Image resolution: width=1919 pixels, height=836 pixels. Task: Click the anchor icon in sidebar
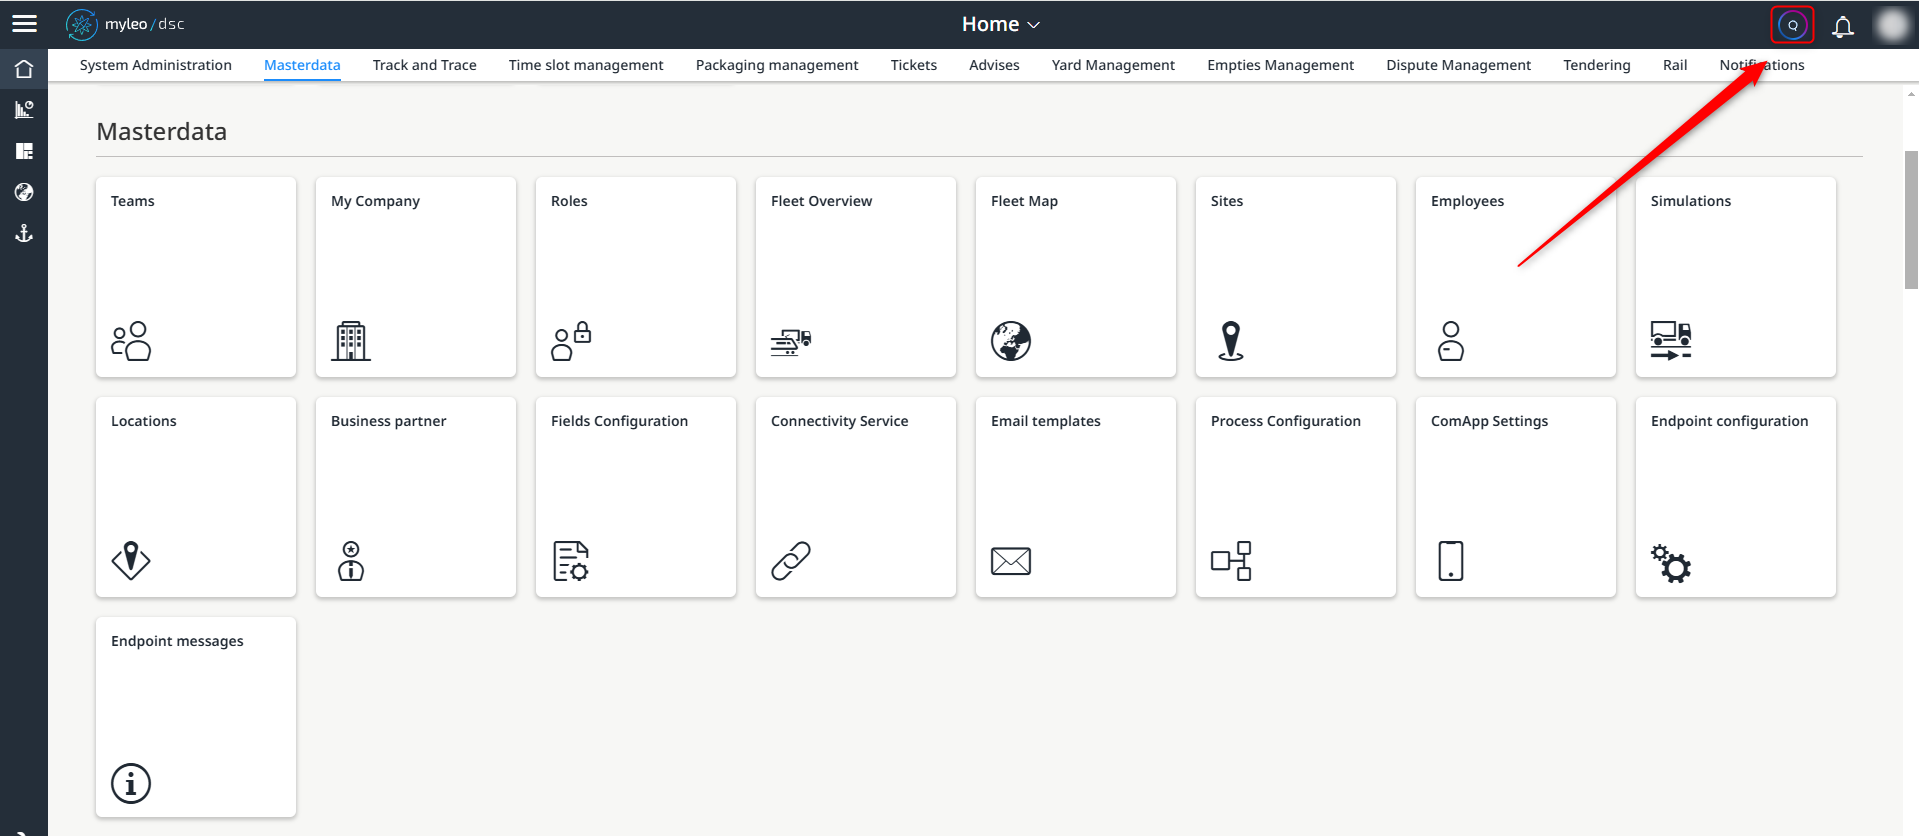coord(24,233)
